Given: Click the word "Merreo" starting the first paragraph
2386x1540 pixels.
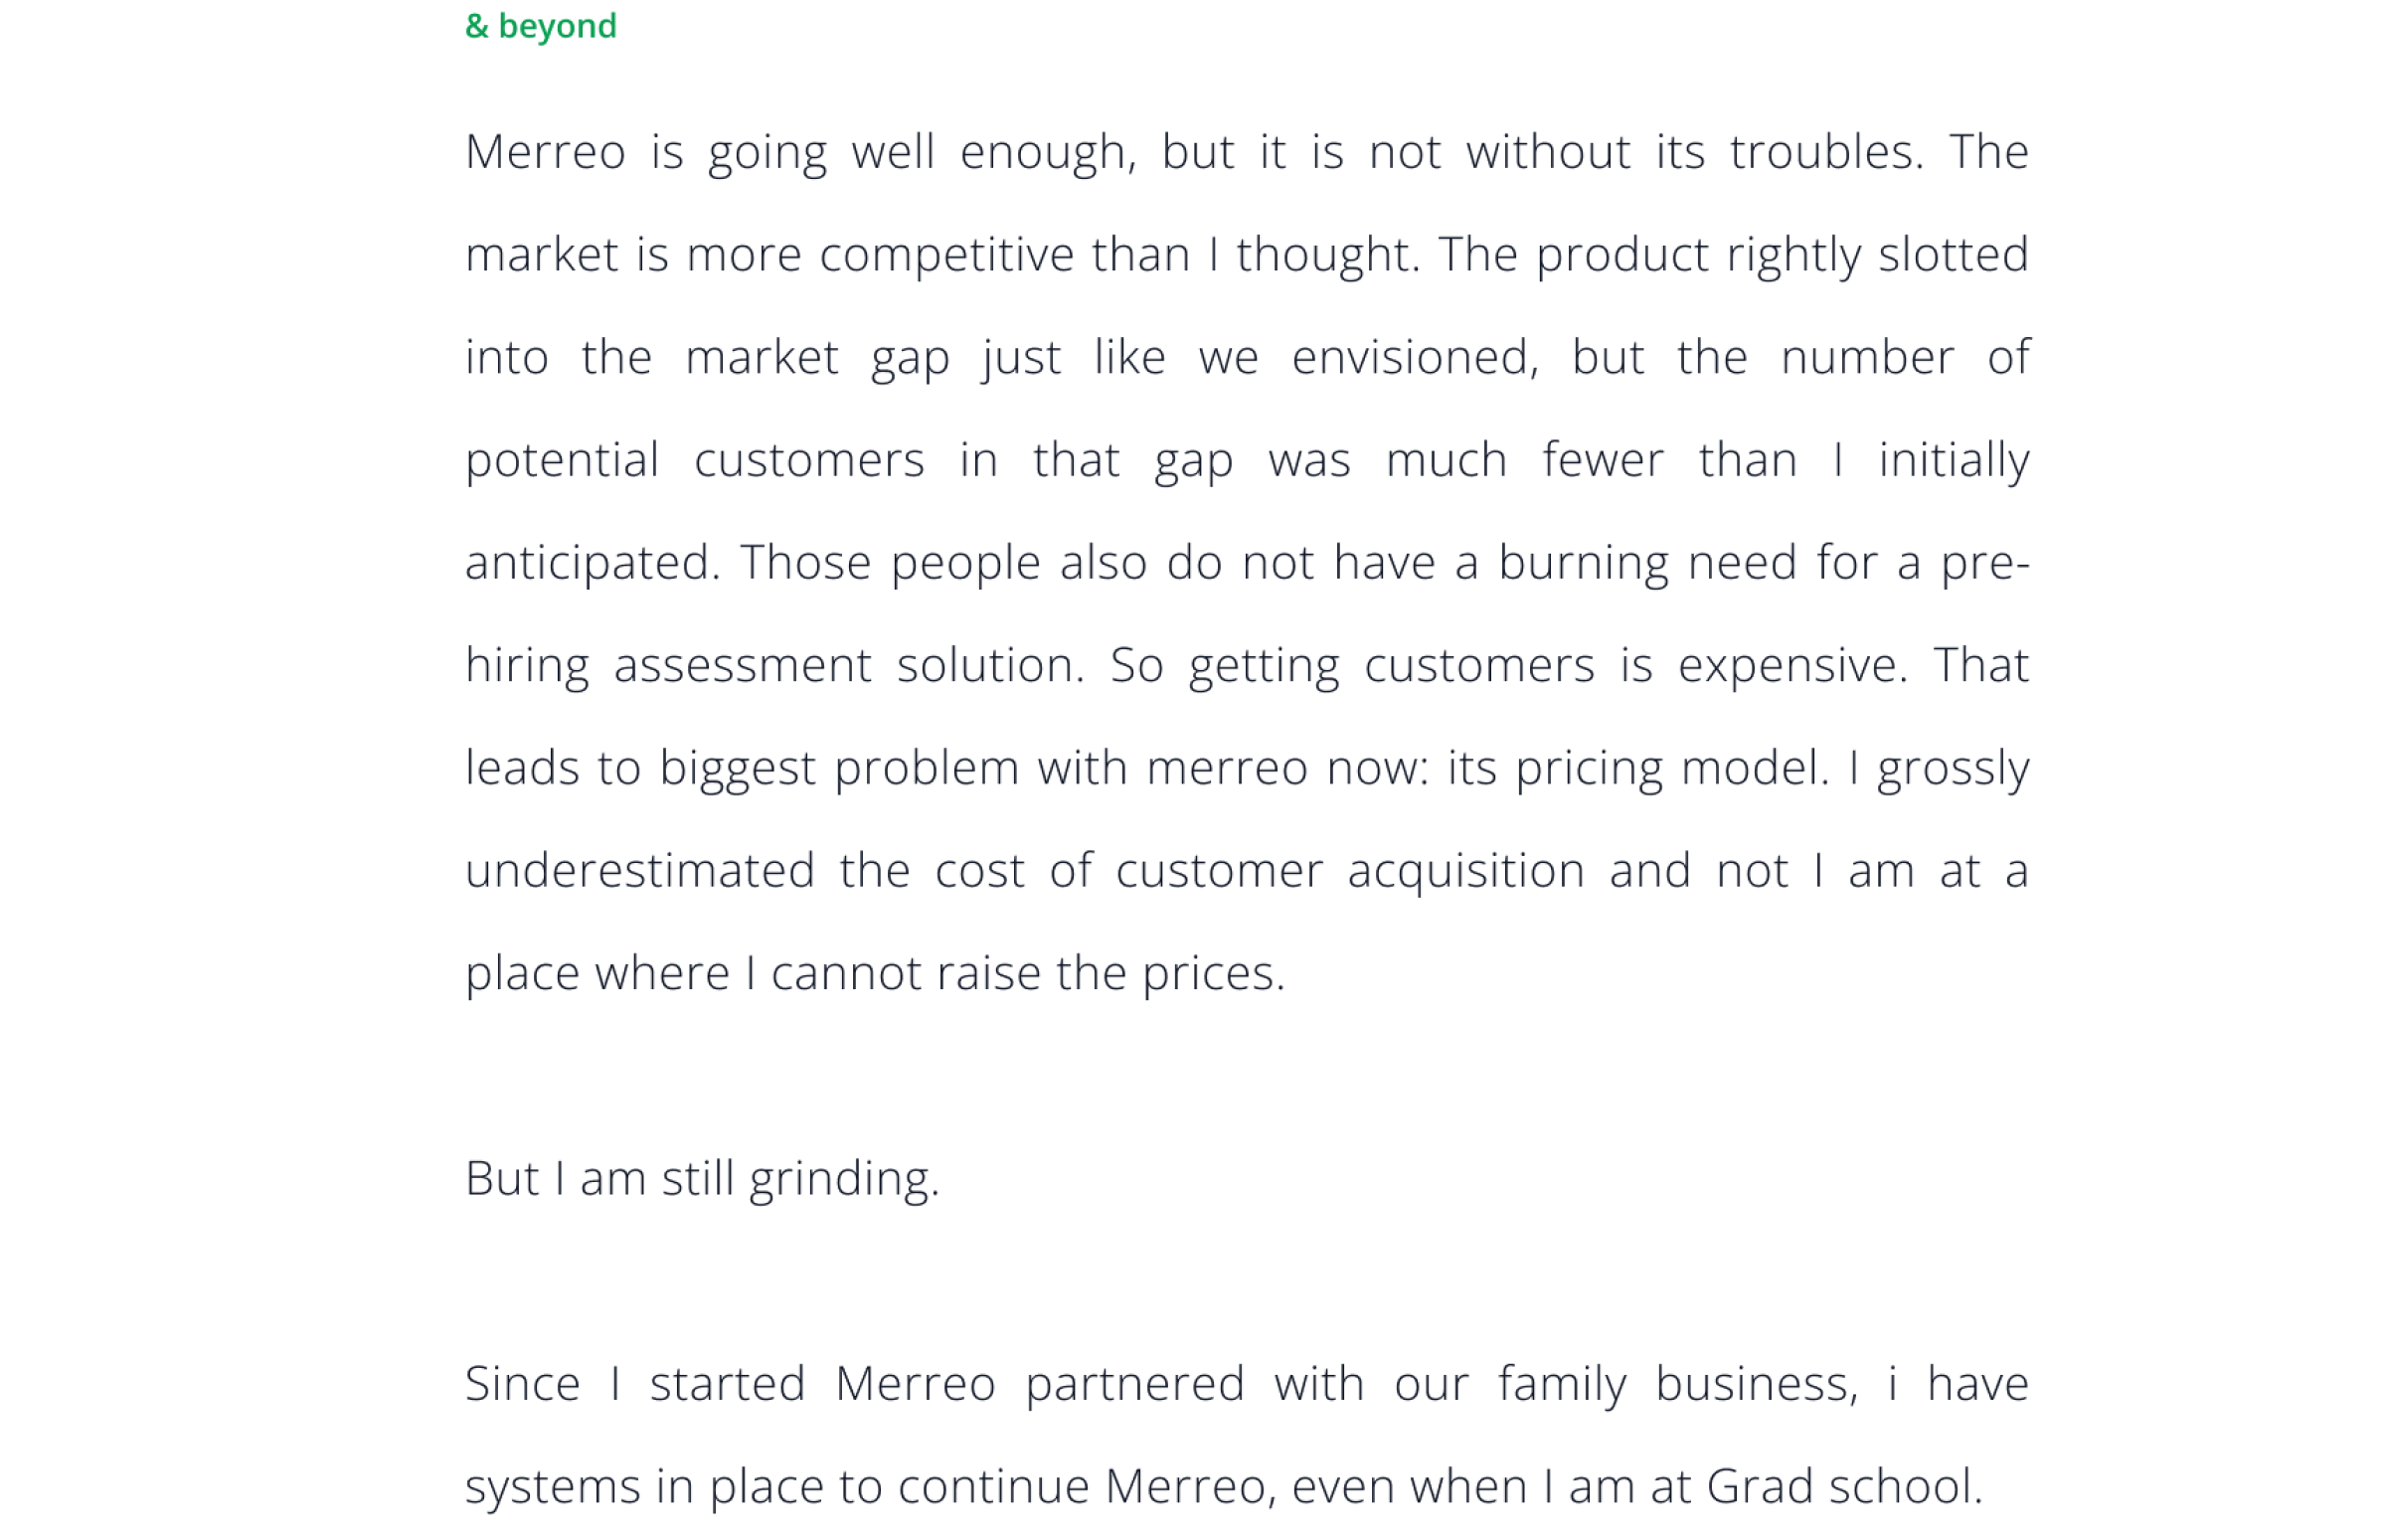Looking at the screenshot, I should [545, 152].
